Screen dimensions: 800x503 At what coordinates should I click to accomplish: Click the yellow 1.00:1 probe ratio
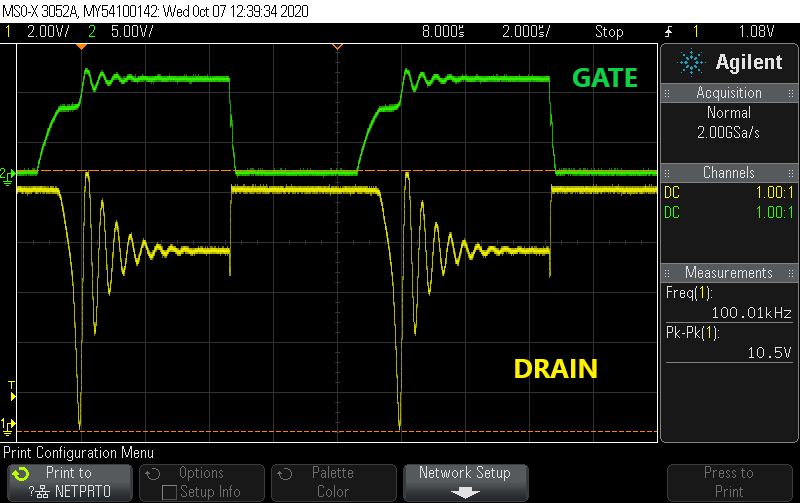(774, 193)
